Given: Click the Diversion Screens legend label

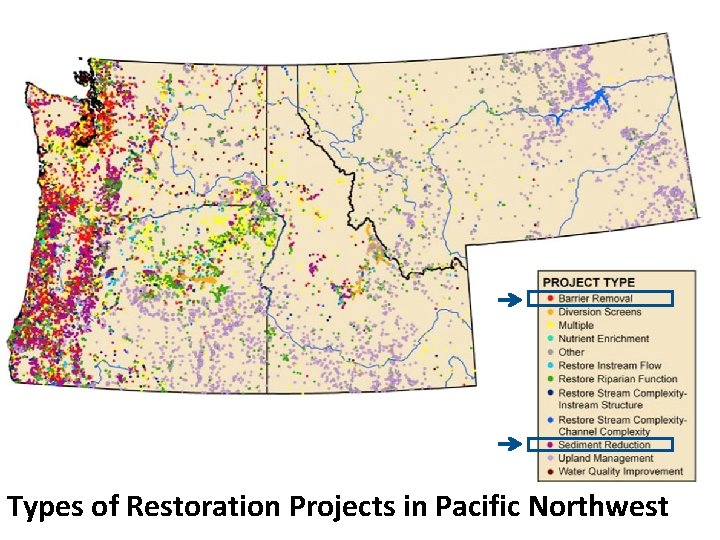Looking at the screenshot, I should [x=600, y=312].
